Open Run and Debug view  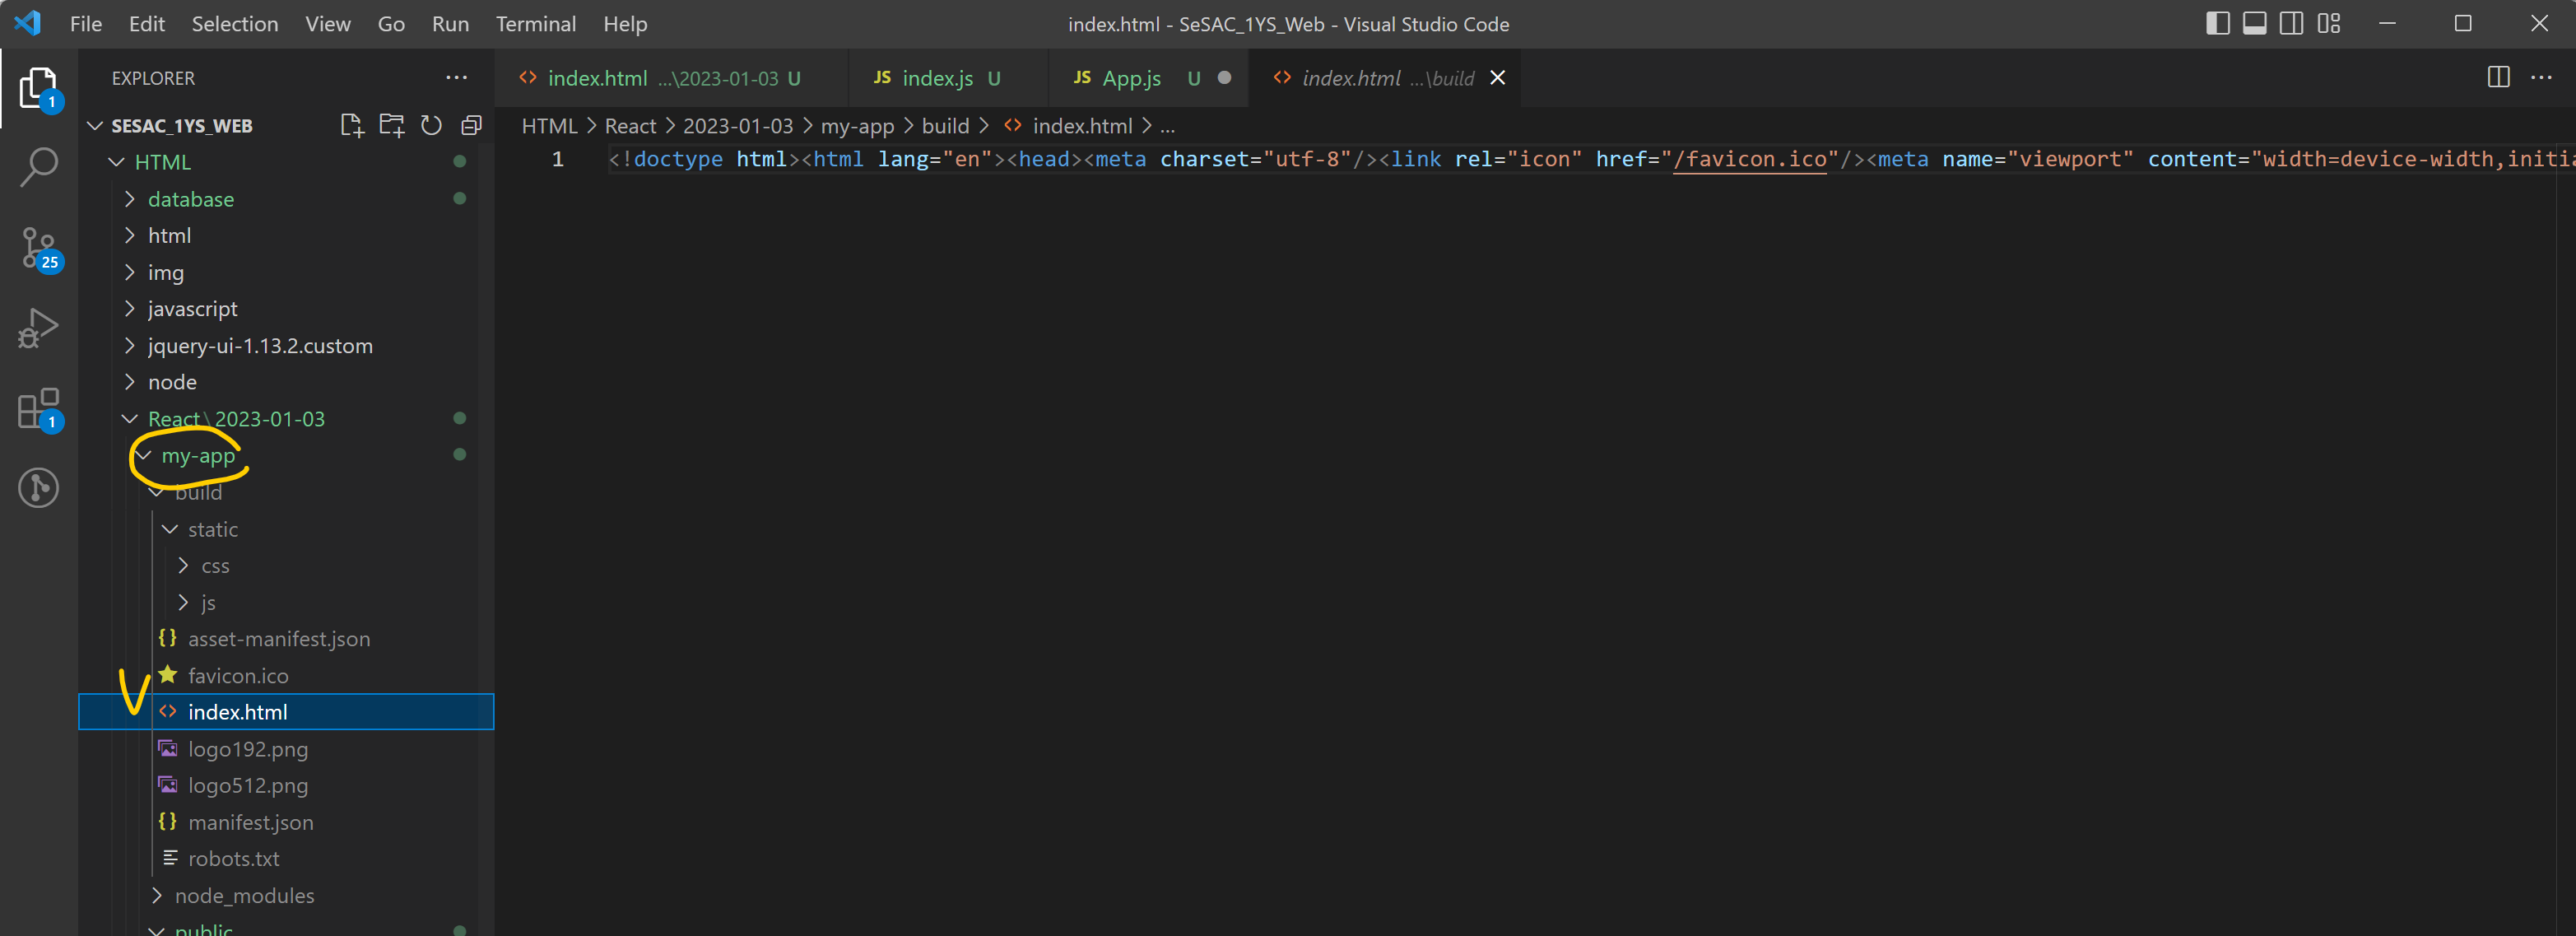(x=39, y=328)
